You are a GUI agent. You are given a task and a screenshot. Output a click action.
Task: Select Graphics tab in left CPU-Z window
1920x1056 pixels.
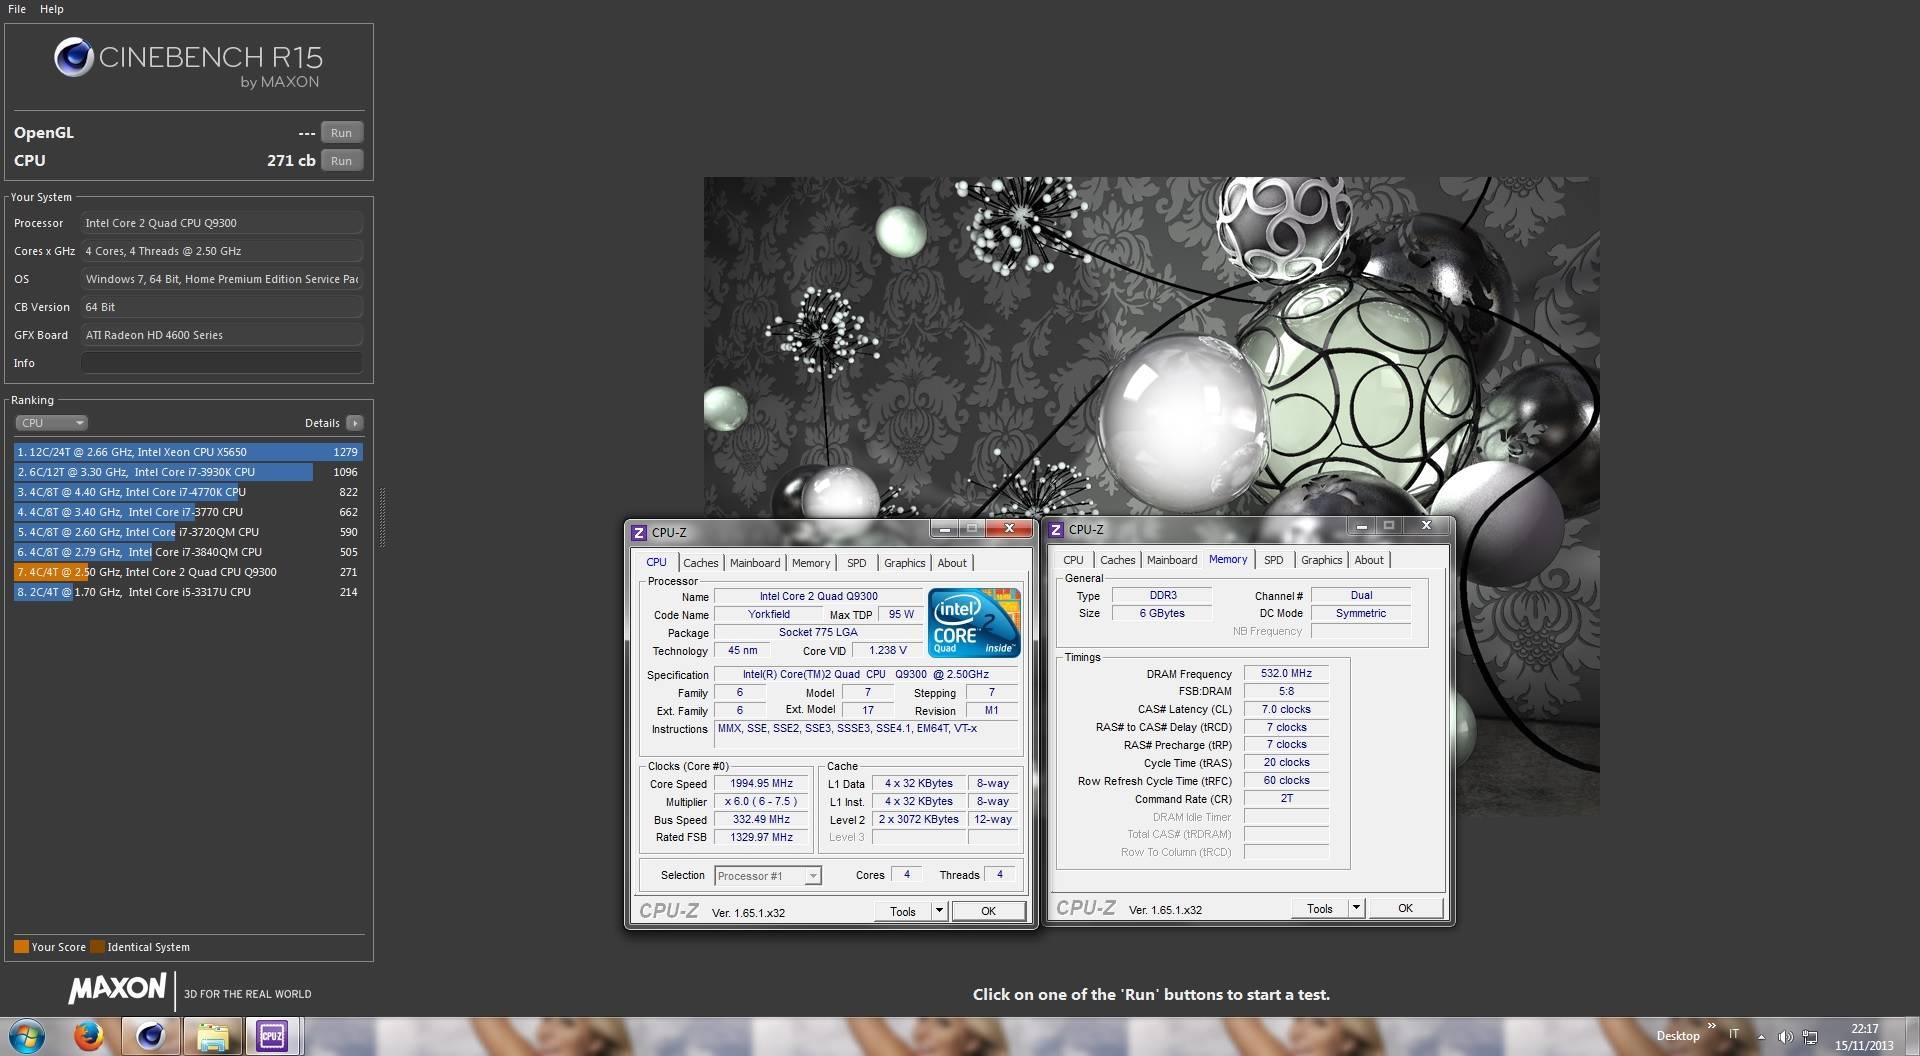[x=905, y=563]
